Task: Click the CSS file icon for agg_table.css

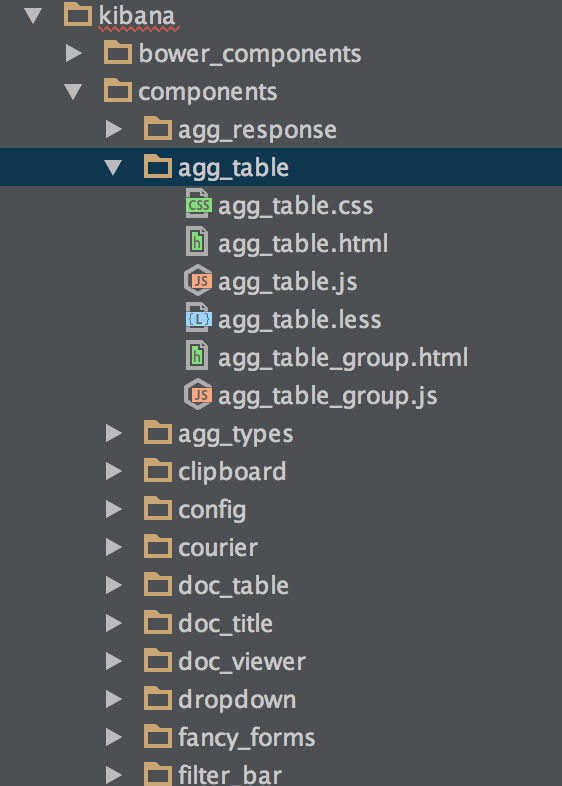Action: [199, 204]
